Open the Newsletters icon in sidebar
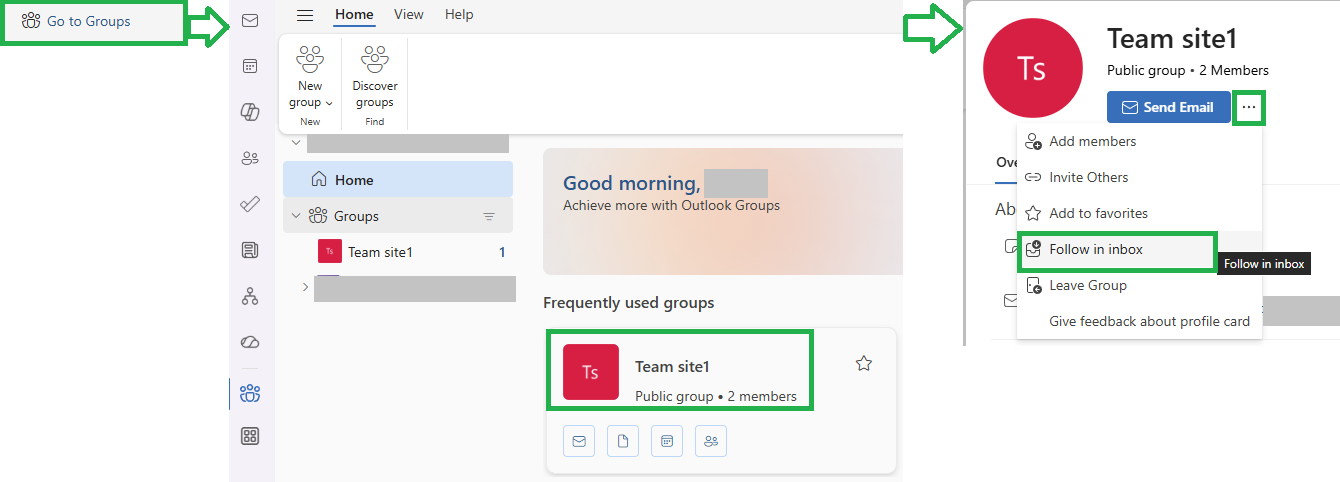Image resolution: width=1340 pixels, height=482 pixels. pyautogui.click(x=250, y=250)
